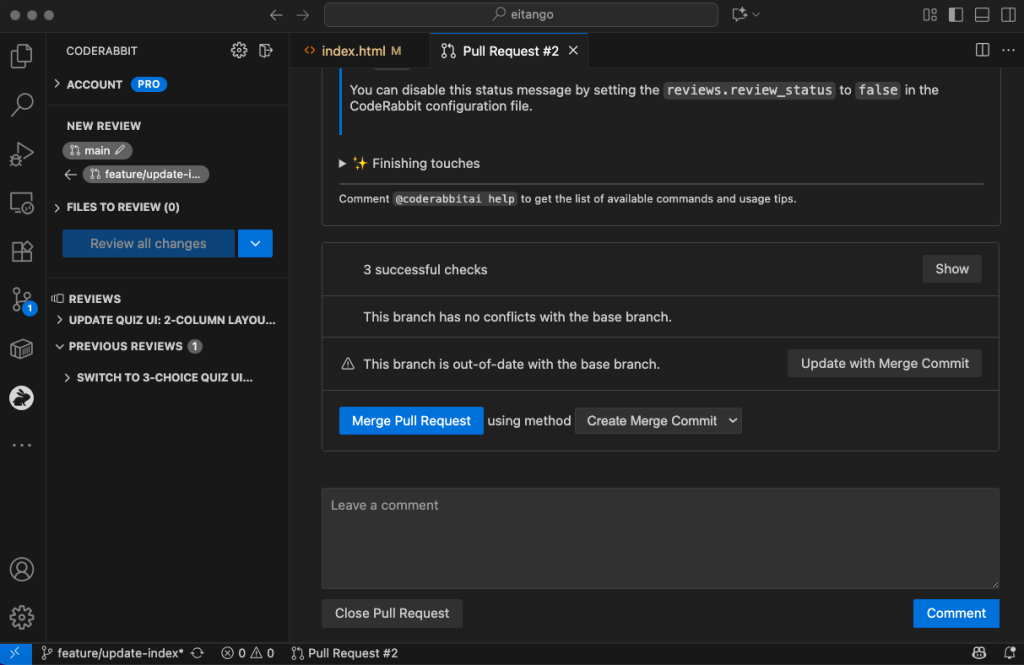This screenshot has width=1024, height=665.
Task: Open the merge method dropdown
Action: [658, 421]
